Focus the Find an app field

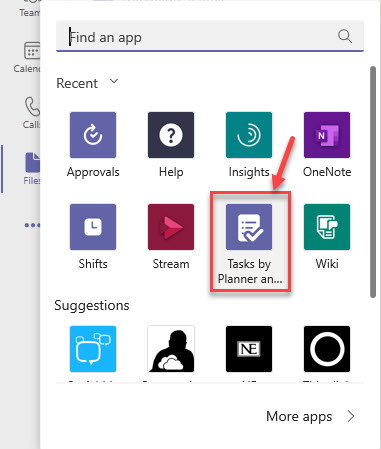coord(210,36)
